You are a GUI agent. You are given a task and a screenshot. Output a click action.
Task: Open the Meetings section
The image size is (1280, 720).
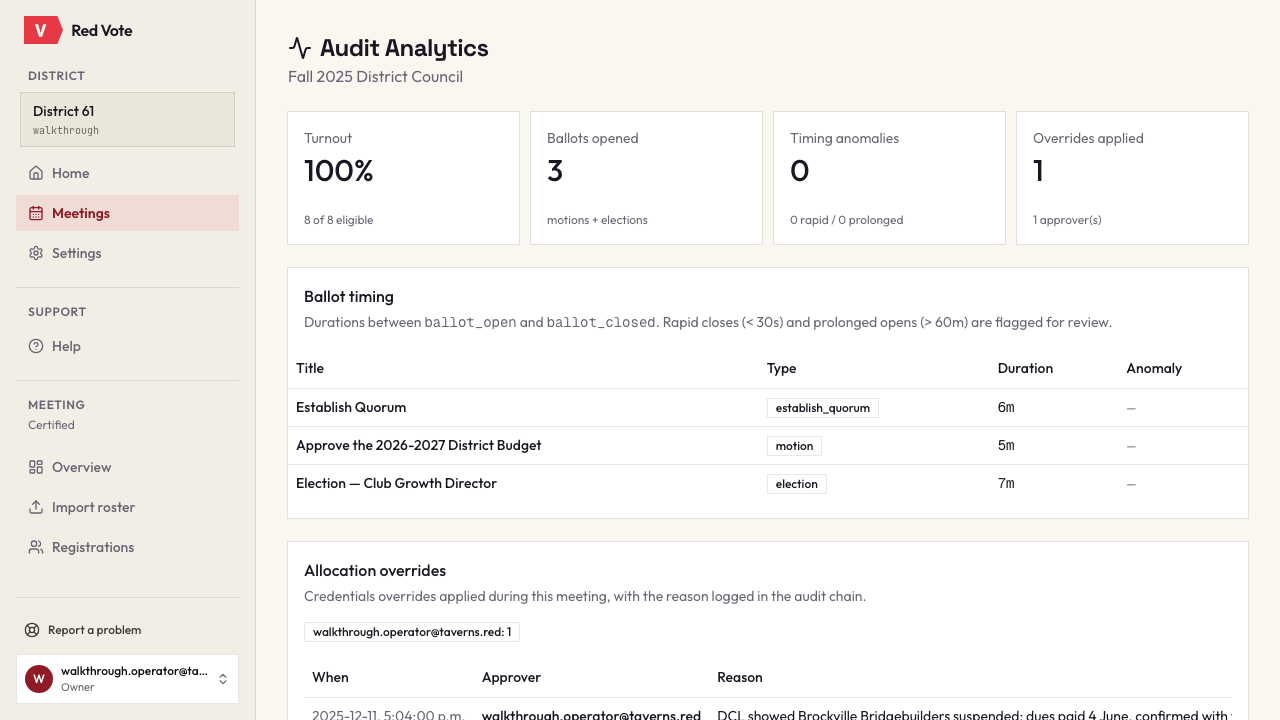127,213
